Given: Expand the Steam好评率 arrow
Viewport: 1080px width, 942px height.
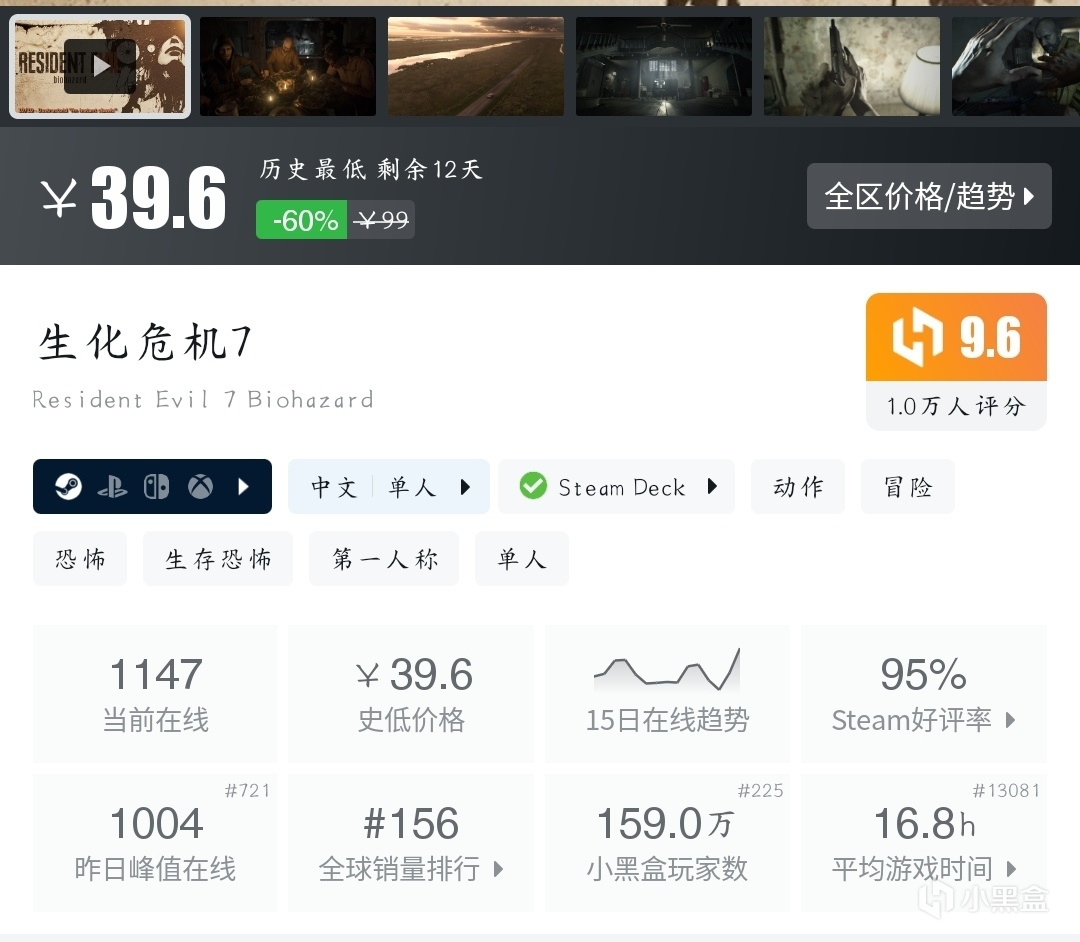Looking at the screenshot, I should 1010,720.
